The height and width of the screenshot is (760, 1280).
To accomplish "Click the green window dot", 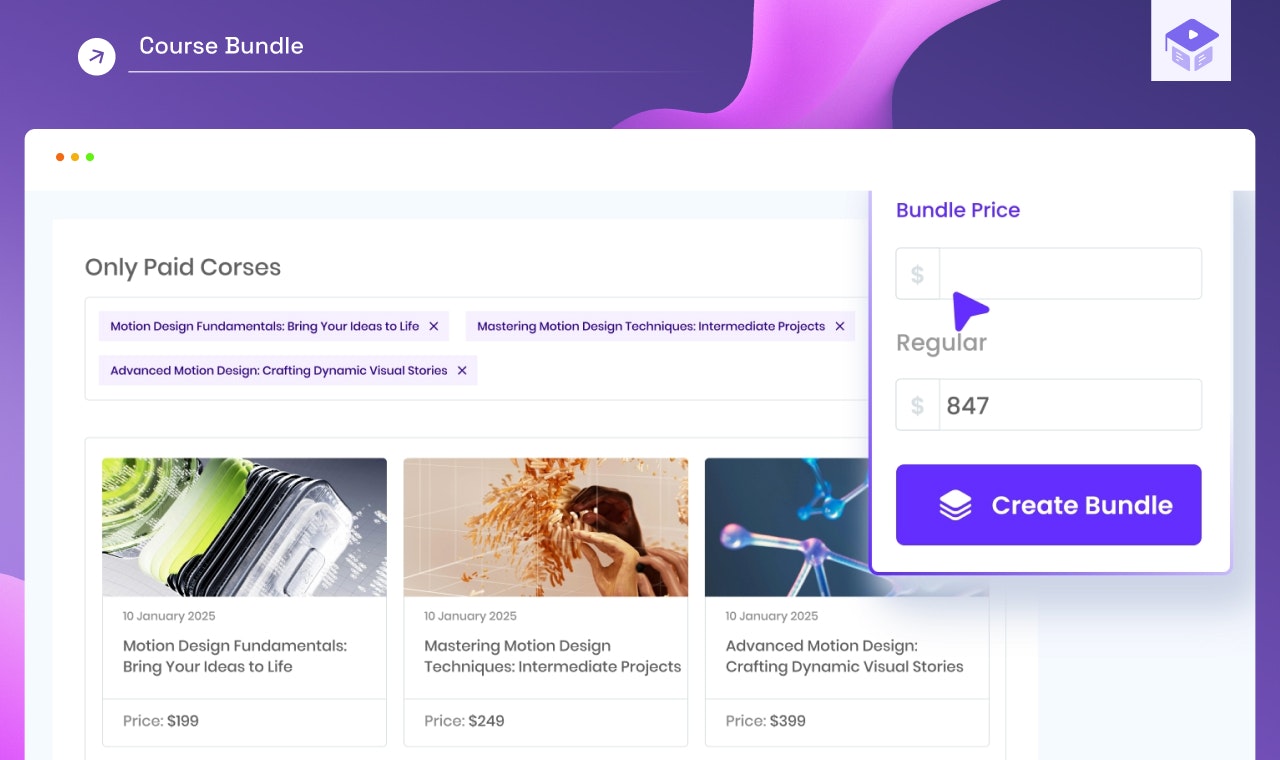I will 90,157.
